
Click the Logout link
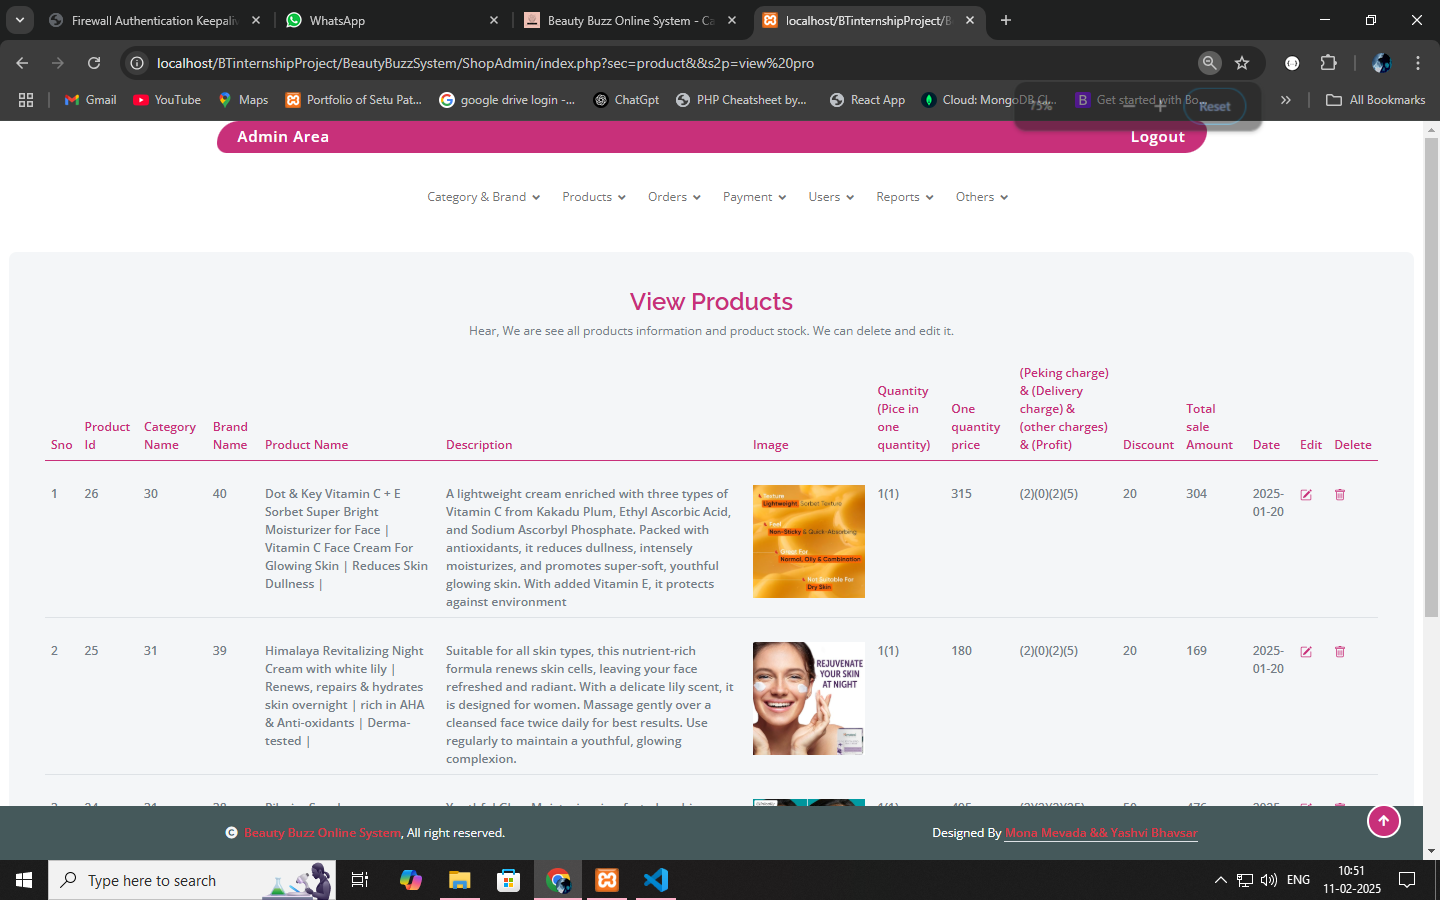coord(1157,137)
